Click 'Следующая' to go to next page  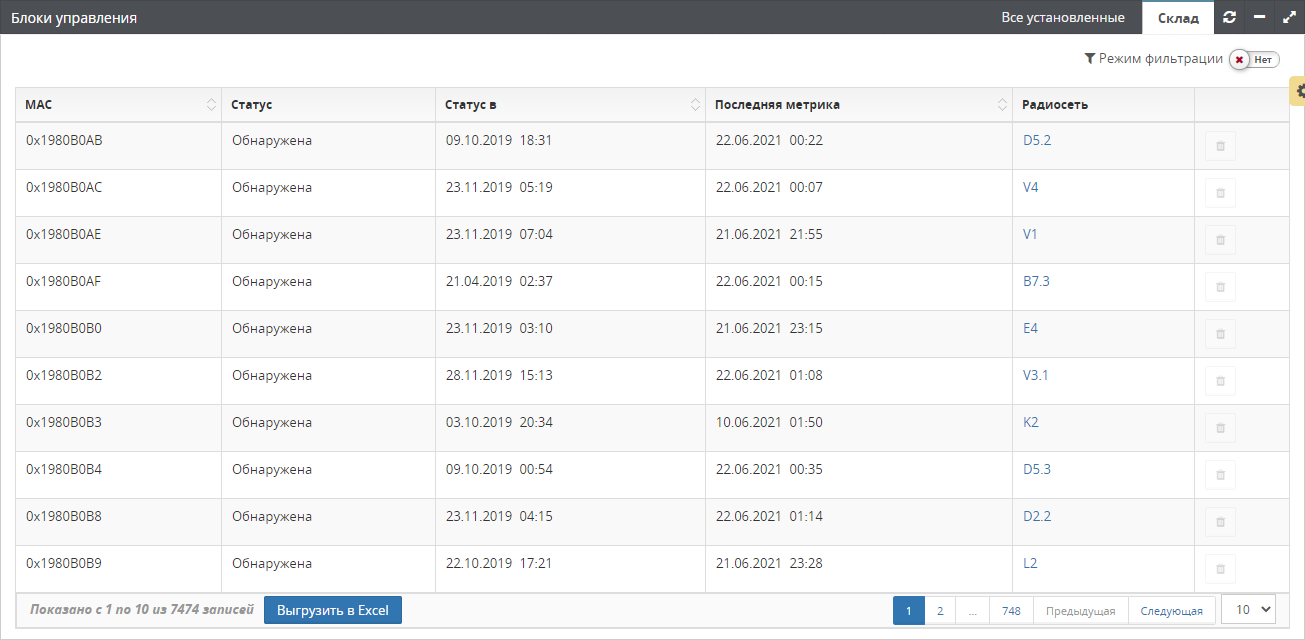coord(1171,611)
